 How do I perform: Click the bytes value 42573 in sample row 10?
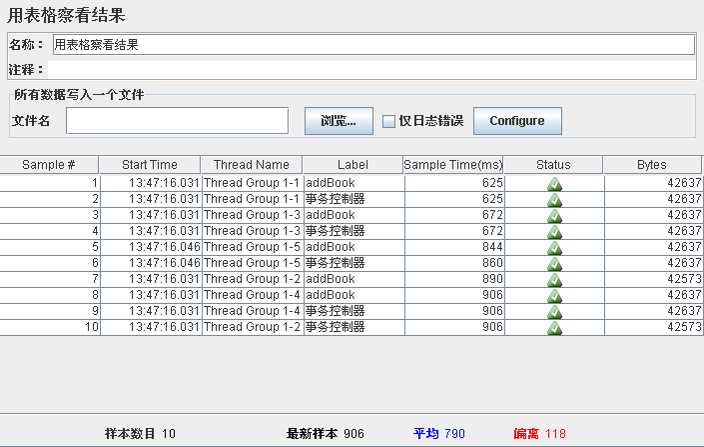click(684, 327)
